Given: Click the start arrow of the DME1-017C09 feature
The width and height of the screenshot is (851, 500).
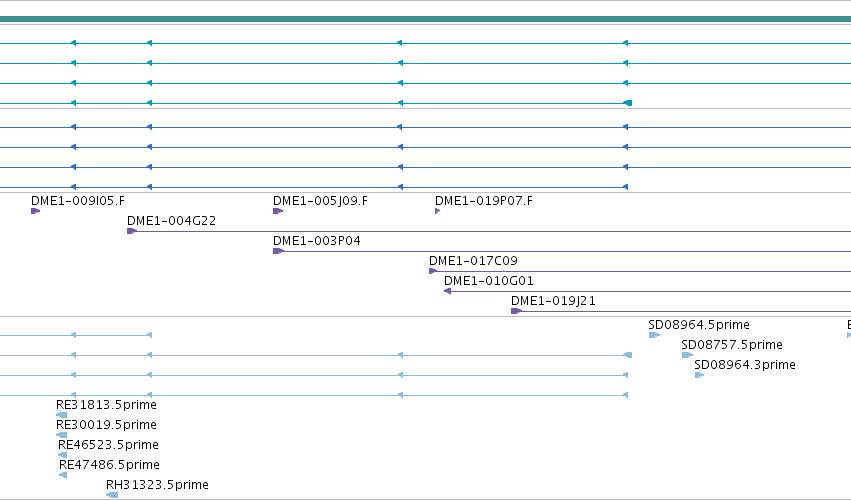Looking at the screenshot, I should (433, 271).
